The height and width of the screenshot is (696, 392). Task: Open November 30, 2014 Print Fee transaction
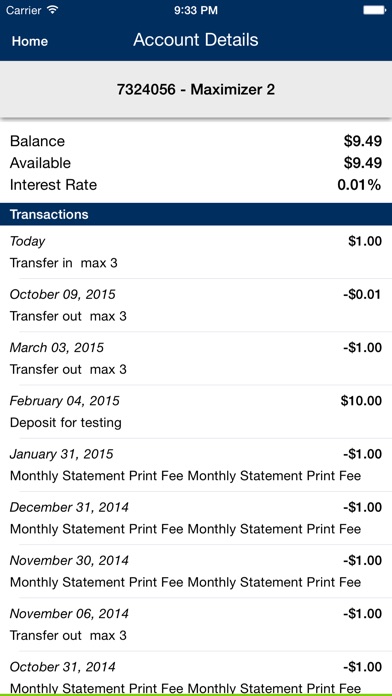196,572
